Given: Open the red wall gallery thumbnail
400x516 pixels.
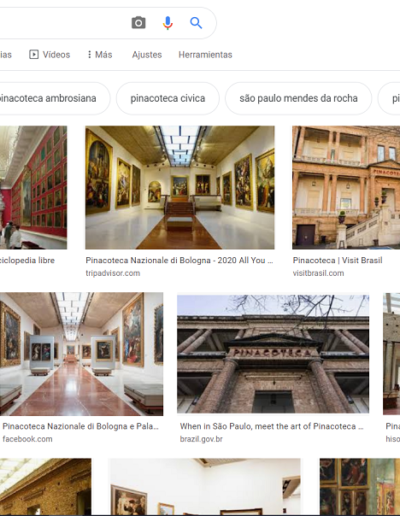Looking at the screenshot, I should [33, 187].
